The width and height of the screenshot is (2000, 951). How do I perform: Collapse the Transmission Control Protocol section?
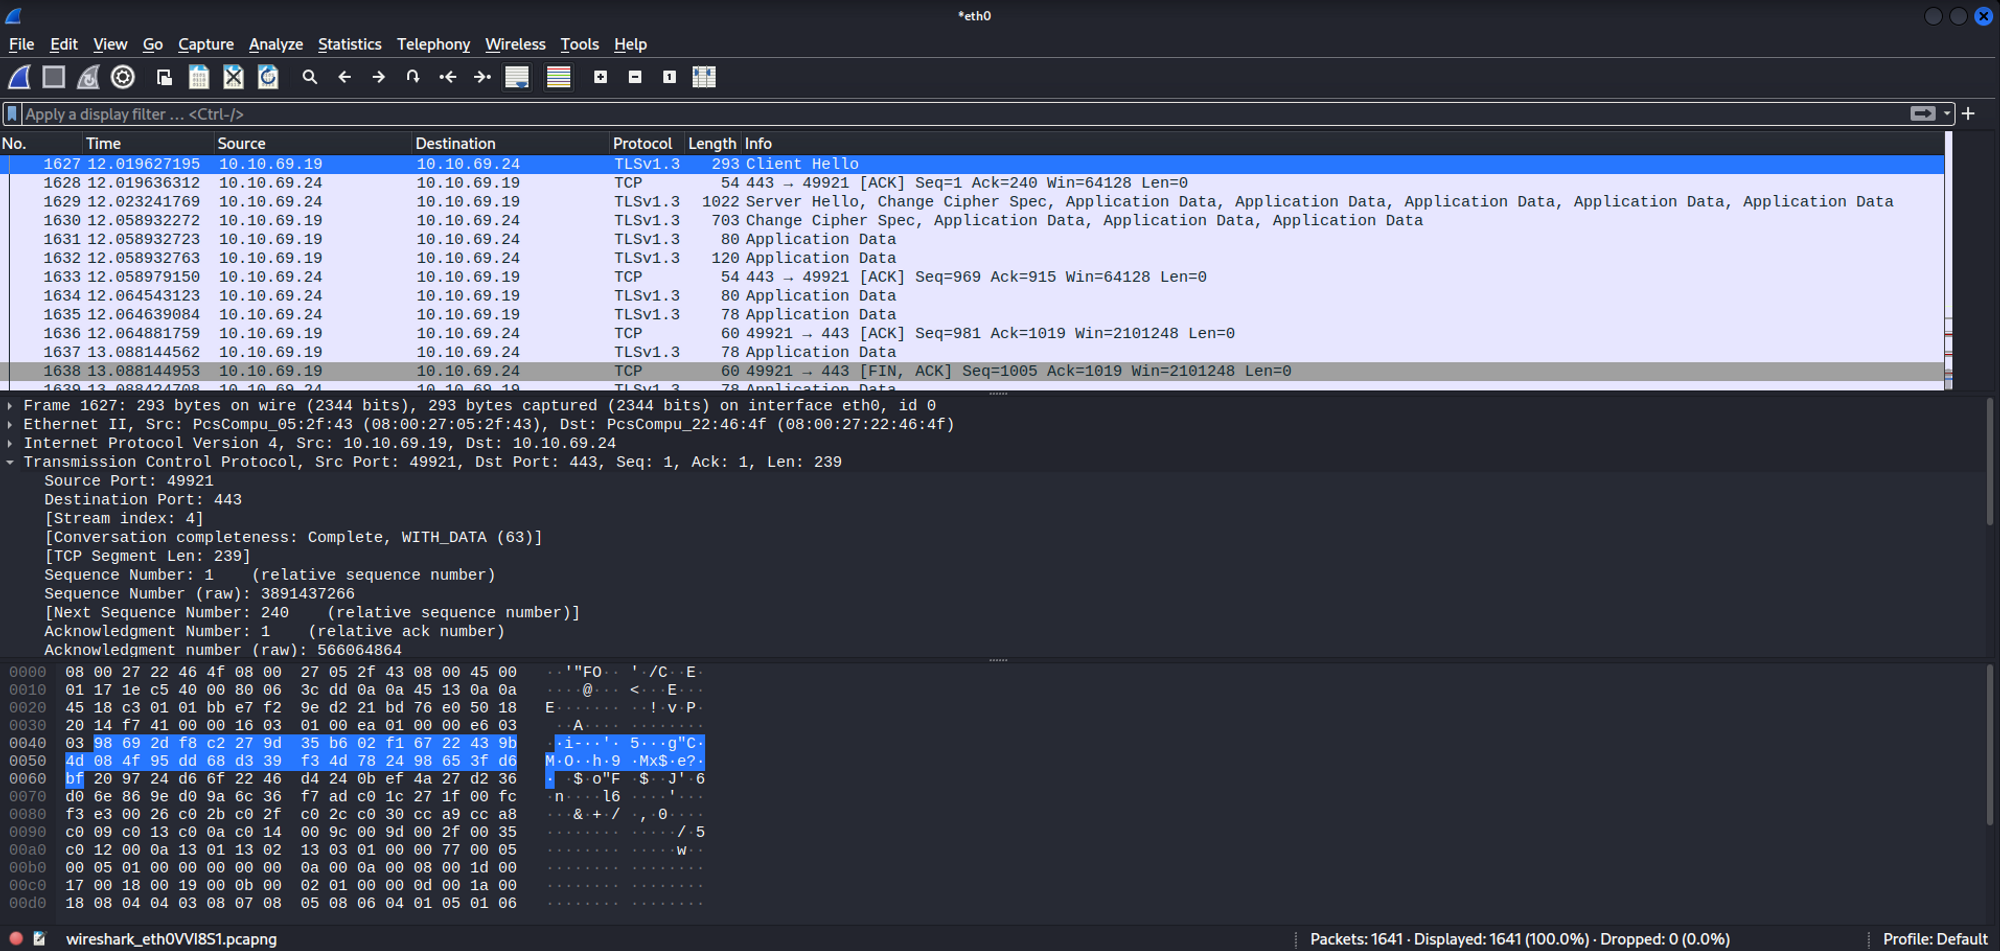(x=11, y=462)
